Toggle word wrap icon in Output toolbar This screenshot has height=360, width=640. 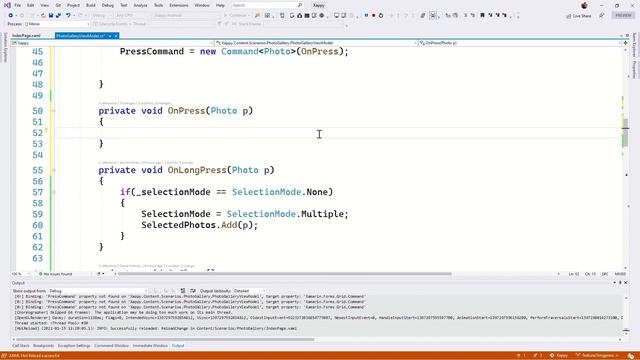point(193,291)
